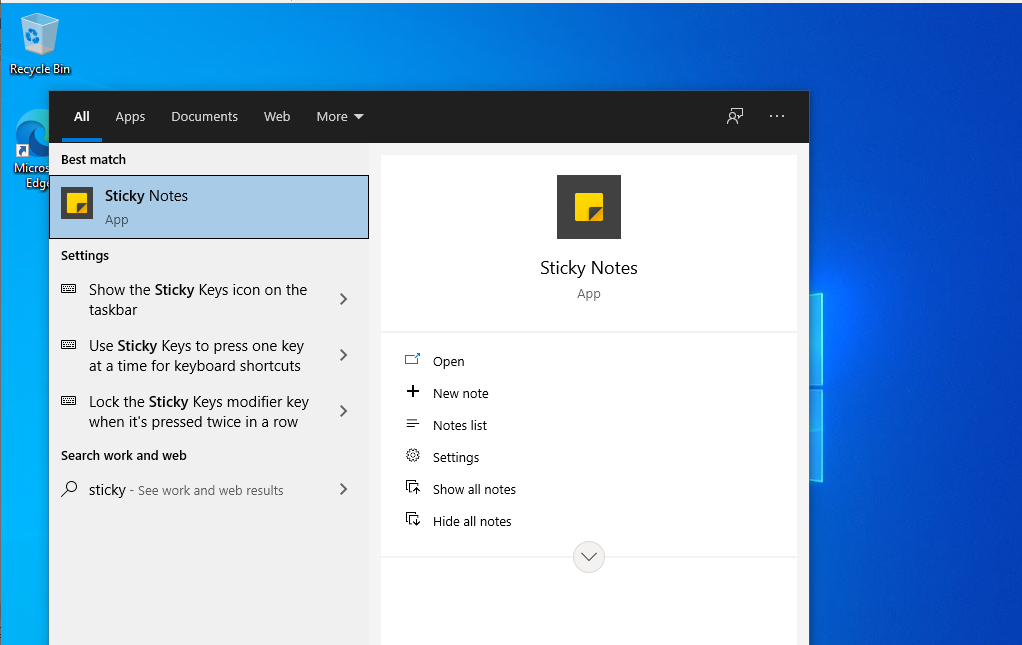Viewport: 1022px width, 645px height.
Task: Open the More dropdown filter
Action: click(340, 117)
